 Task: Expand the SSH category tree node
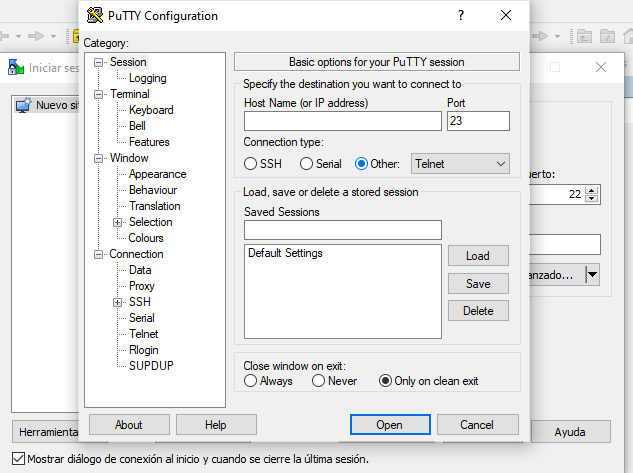(x=117, y=302)
